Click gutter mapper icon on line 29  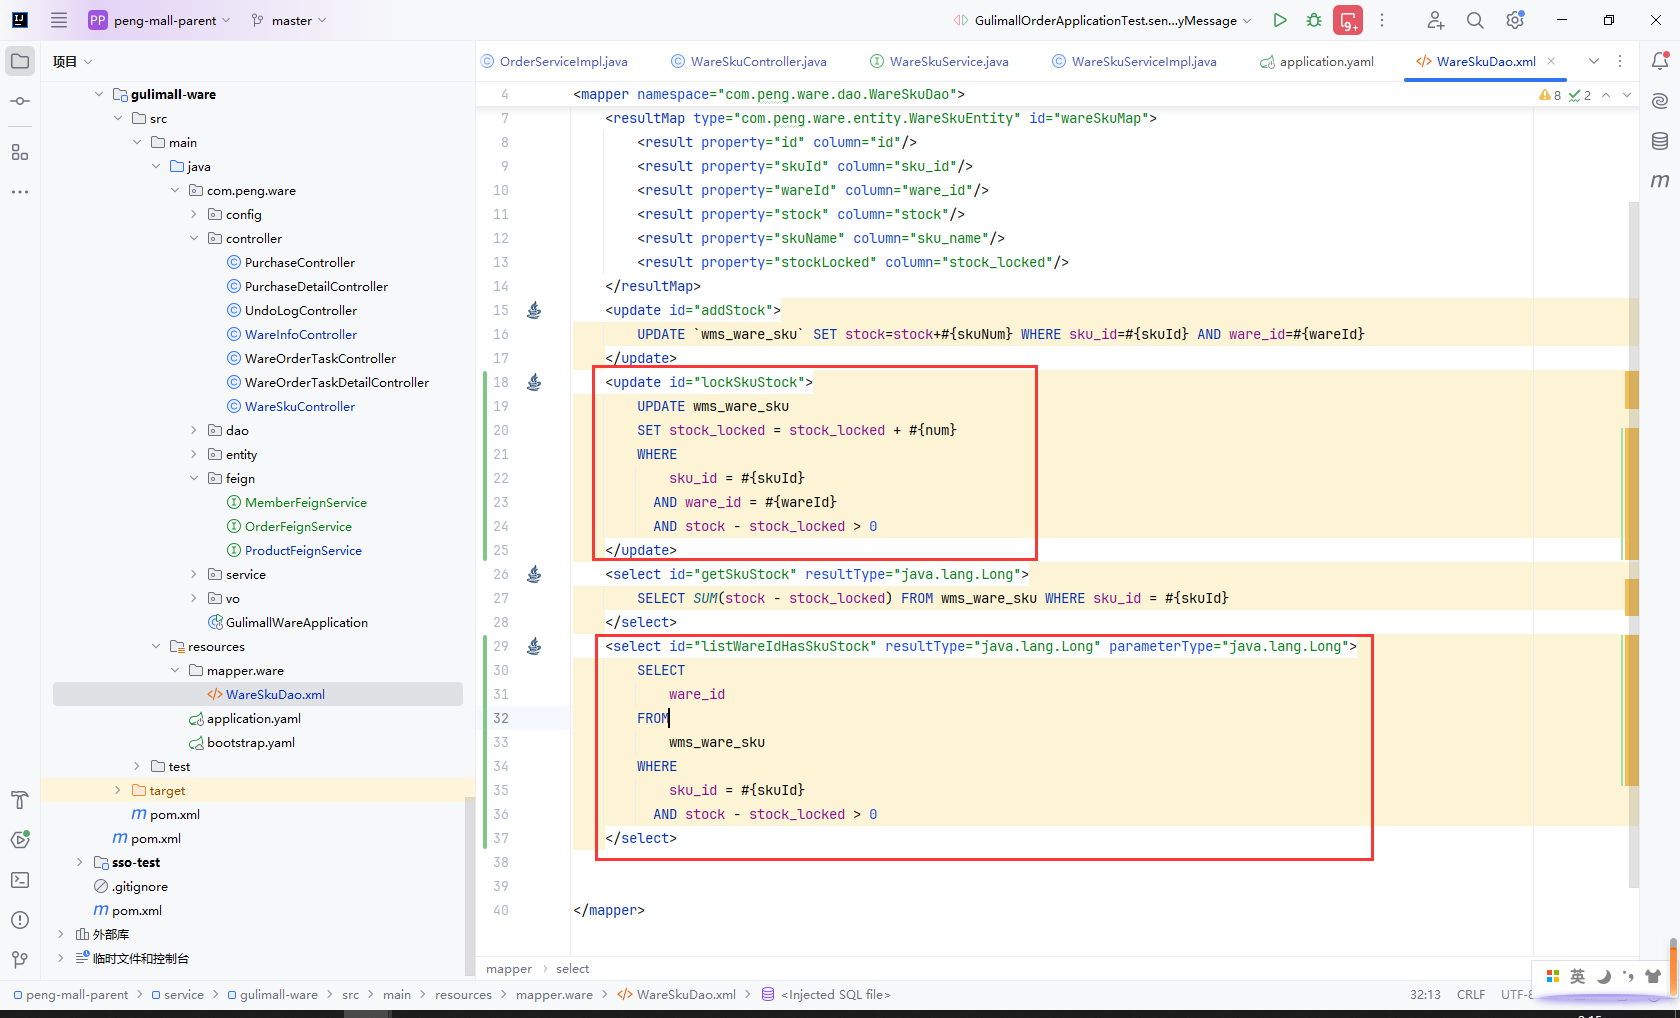tap(534, 646)
